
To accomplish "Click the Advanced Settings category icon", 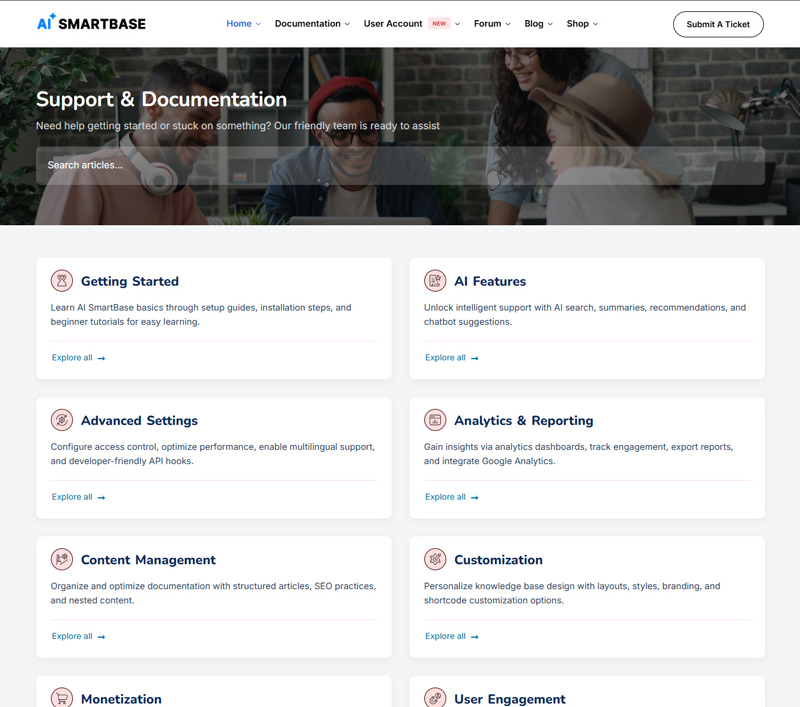I will [62, 420].
